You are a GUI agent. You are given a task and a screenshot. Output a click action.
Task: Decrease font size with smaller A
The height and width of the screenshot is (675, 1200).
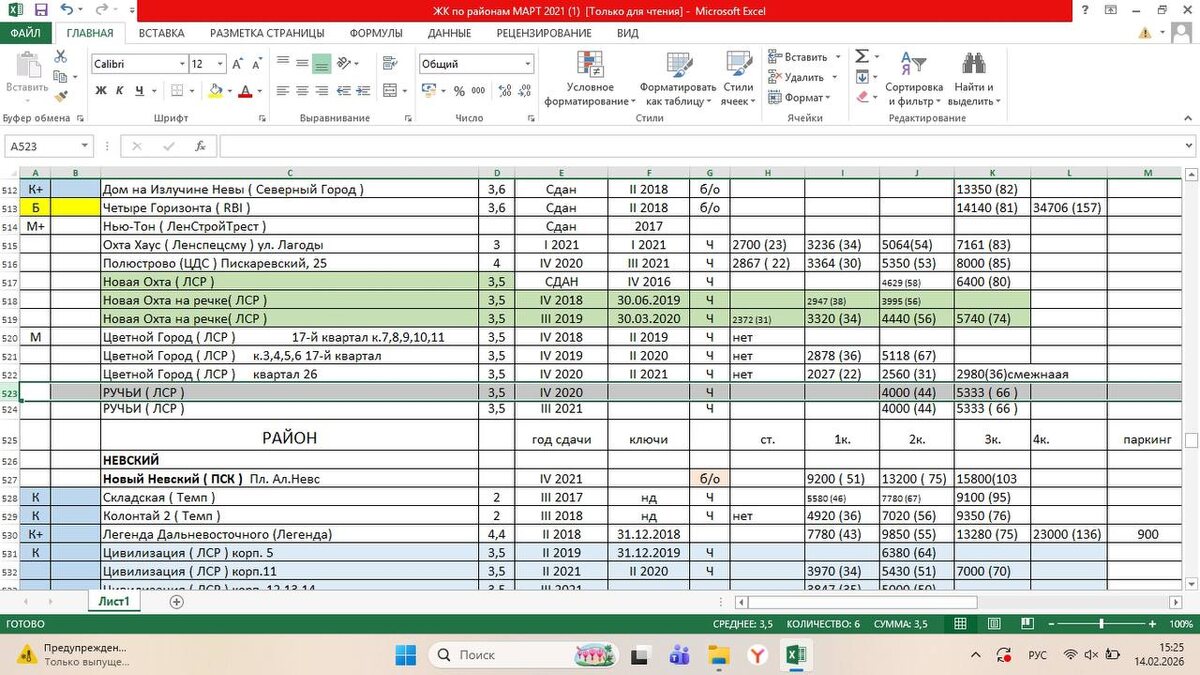pyautogui.click(x=259, y=64)
